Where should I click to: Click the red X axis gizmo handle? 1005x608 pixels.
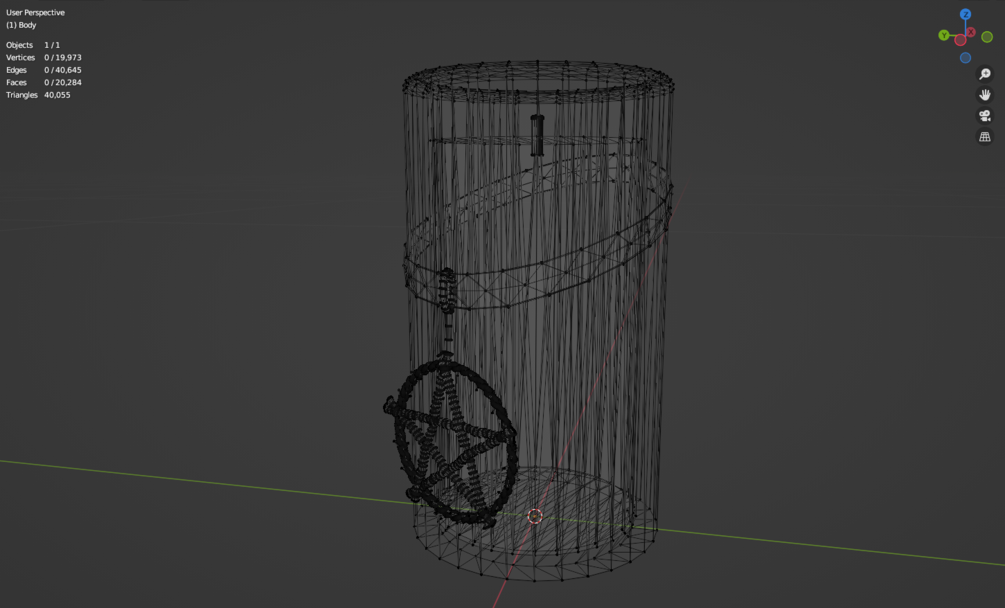(971, 32)
